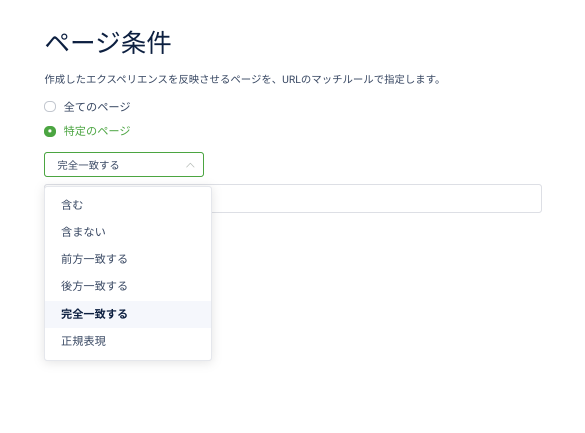This screenshot has width=585, height=433.
Task: Click the green 特定のページ label text
Action: (97, 131)
